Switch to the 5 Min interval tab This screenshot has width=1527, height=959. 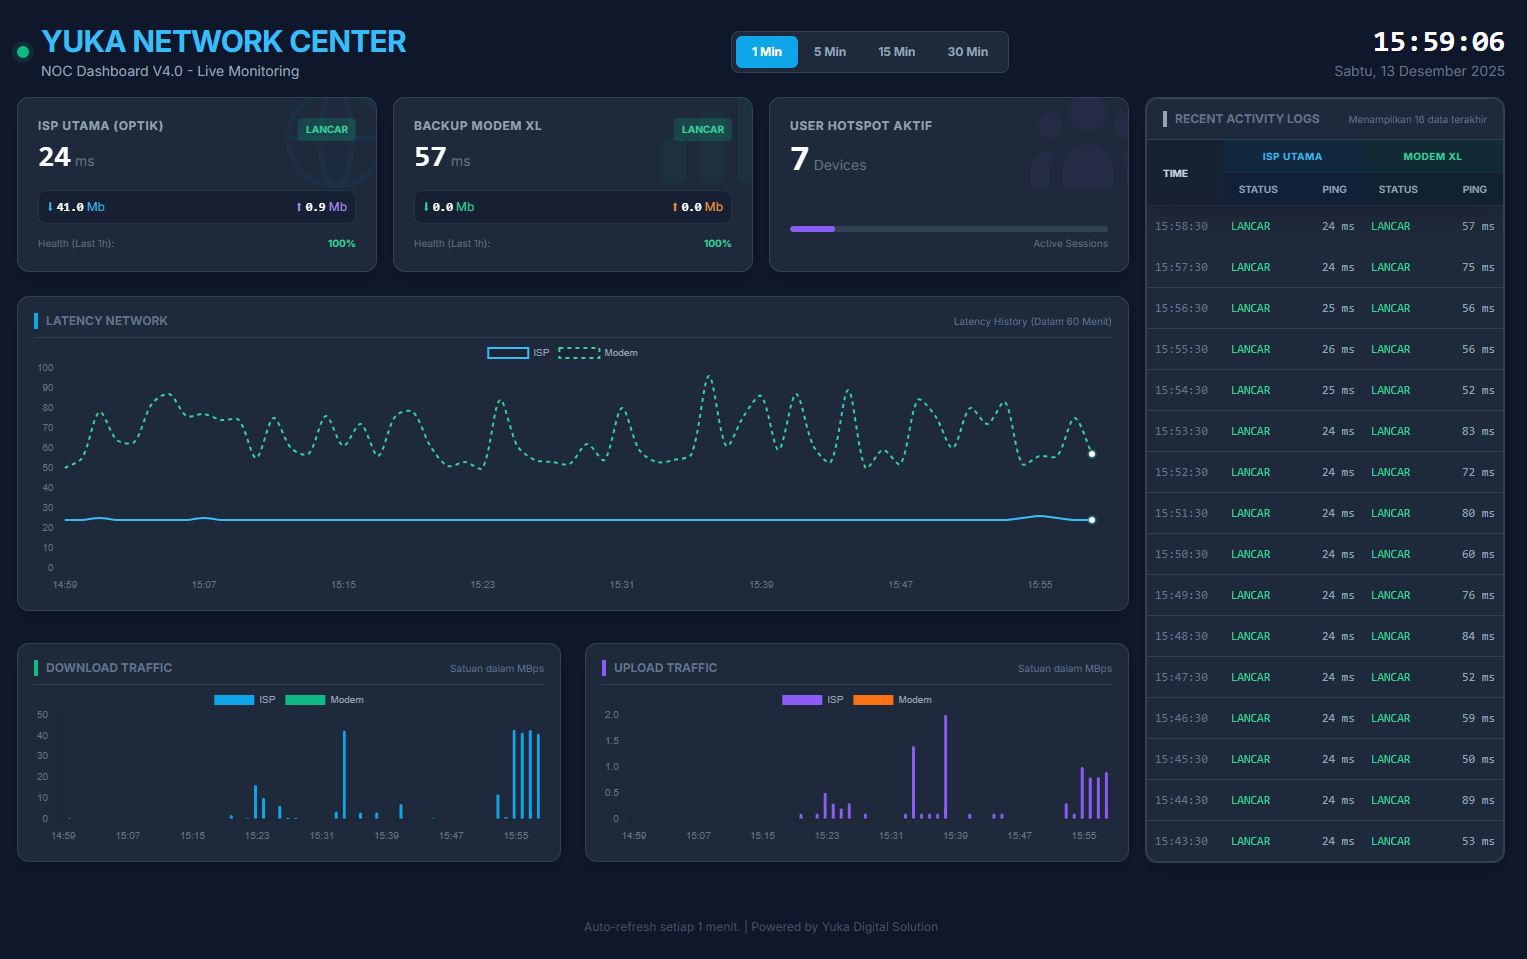click(x=830, y=51)
